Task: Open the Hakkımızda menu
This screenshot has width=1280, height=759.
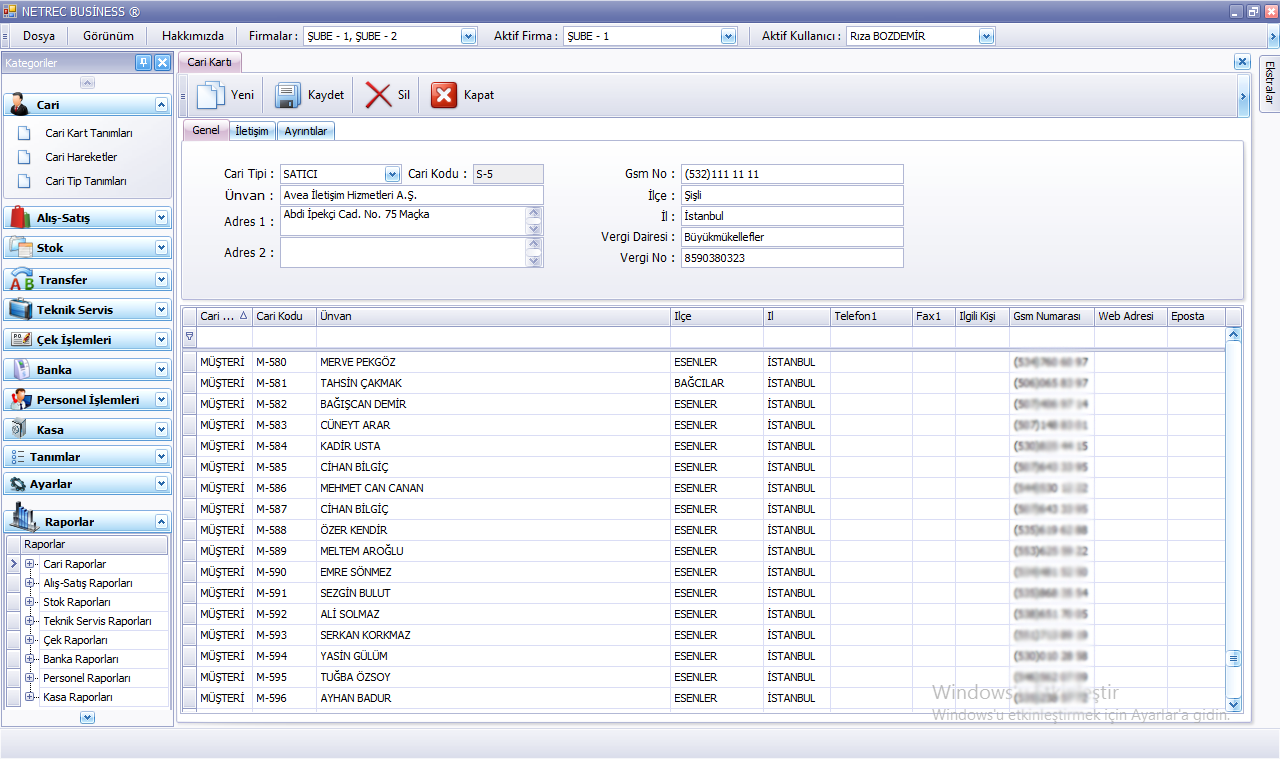Action: pos(193,36)
